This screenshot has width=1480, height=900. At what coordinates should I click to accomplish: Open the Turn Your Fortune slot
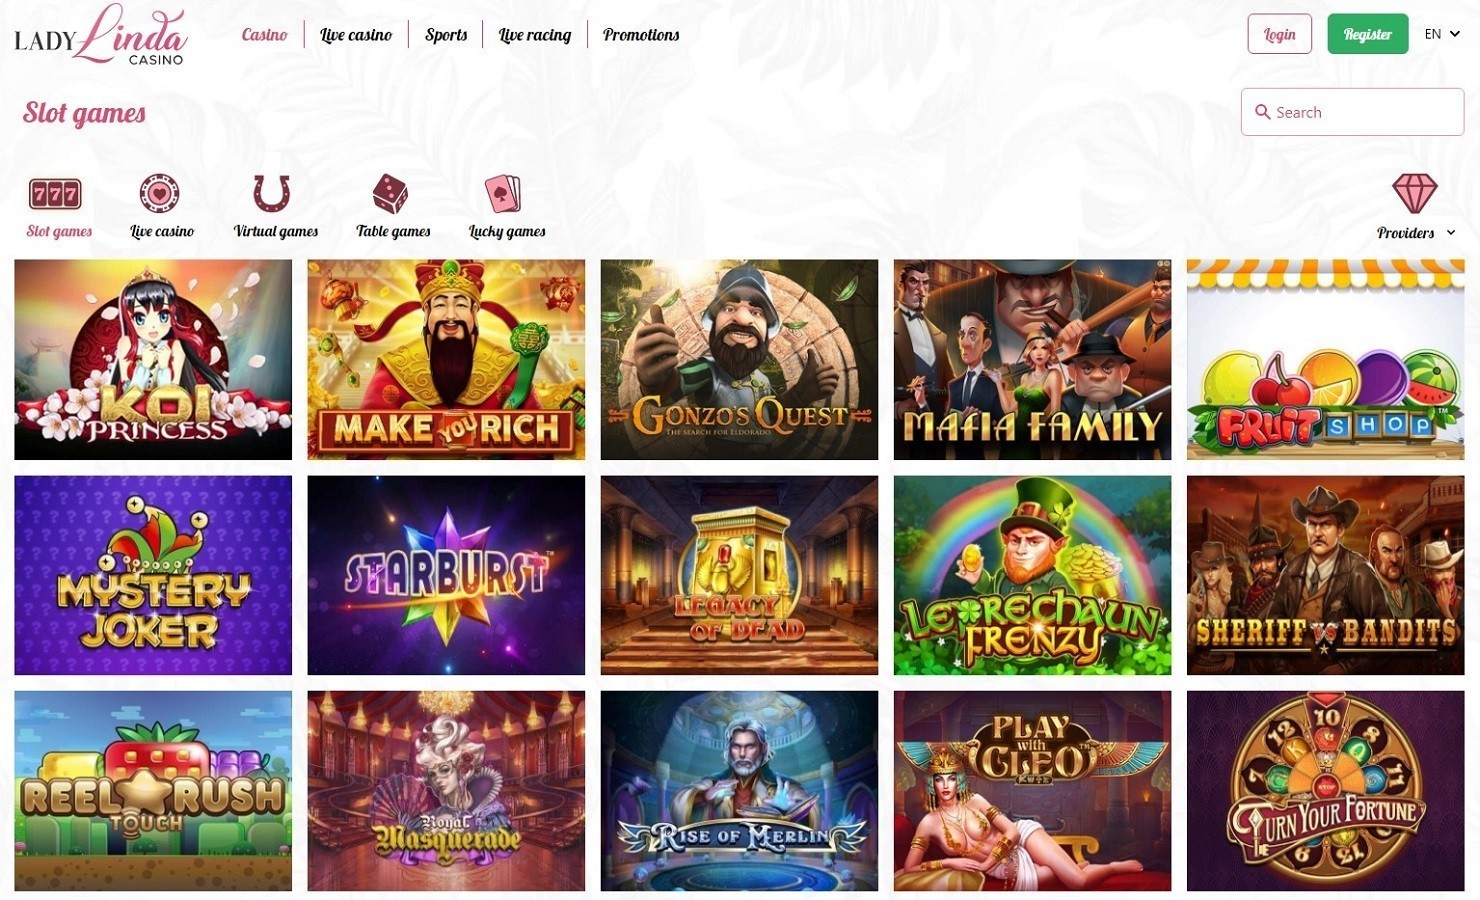(x=1325, y=791)
